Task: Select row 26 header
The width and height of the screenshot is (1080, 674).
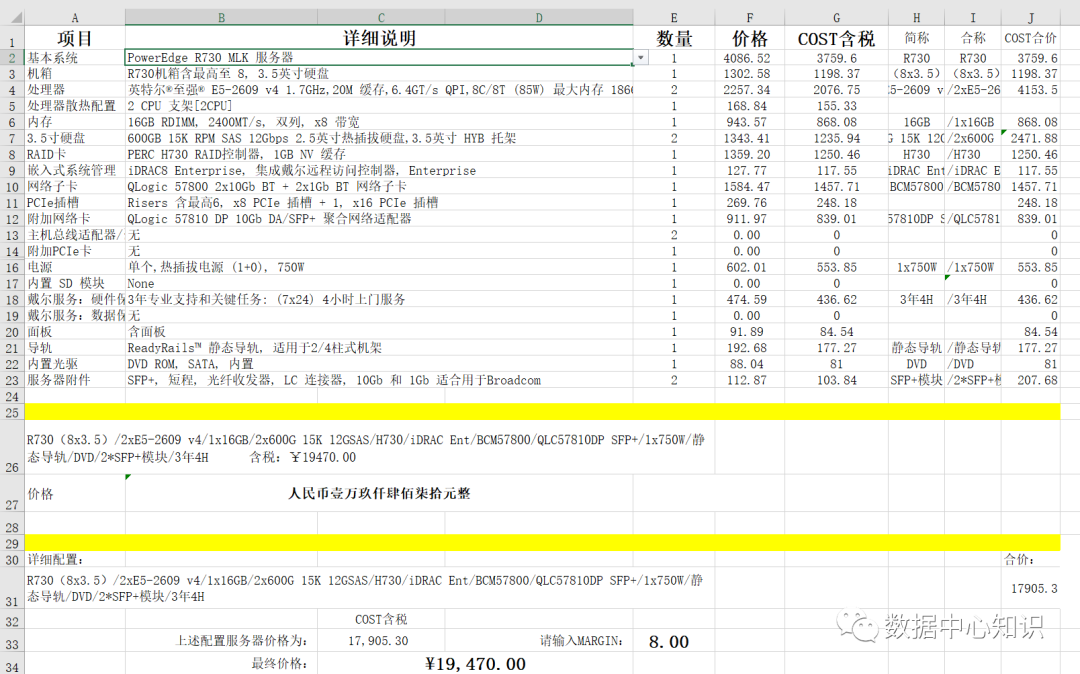Action: [12, 447]
